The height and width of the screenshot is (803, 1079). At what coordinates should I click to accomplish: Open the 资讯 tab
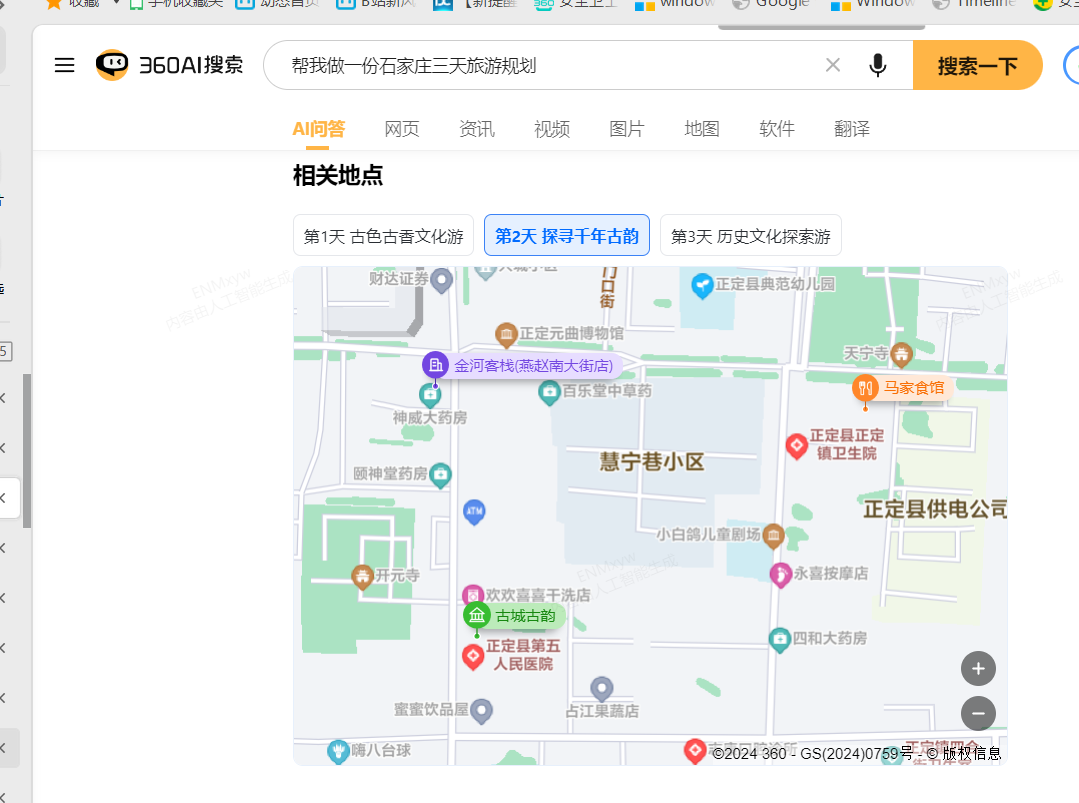click(477, 129)
